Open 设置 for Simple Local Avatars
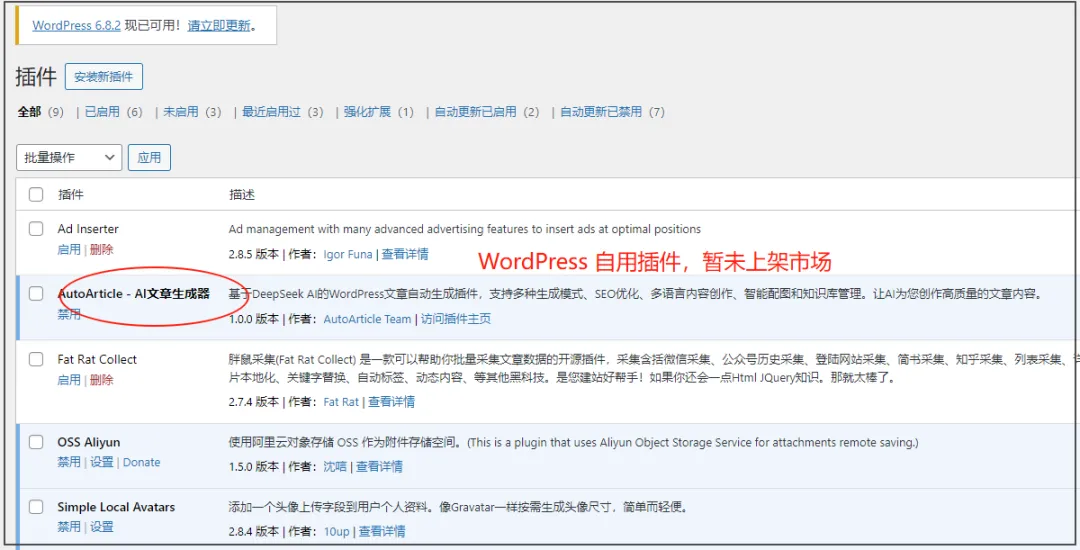This screenshot has width=1080, height=550. coord(101,527)
